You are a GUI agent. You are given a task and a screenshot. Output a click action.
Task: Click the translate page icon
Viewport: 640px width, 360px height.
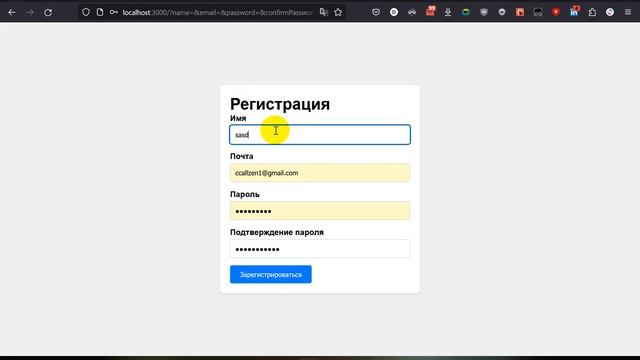coord(324,12)
